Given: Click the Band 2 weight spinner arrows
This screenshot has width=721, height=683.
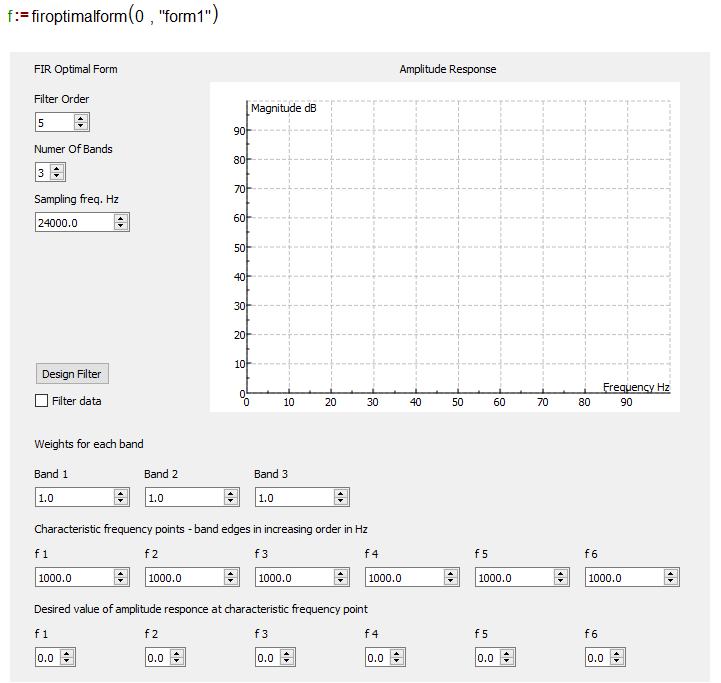Looking at the screenshot, I should pyautogui.click(x=231, y=497).
